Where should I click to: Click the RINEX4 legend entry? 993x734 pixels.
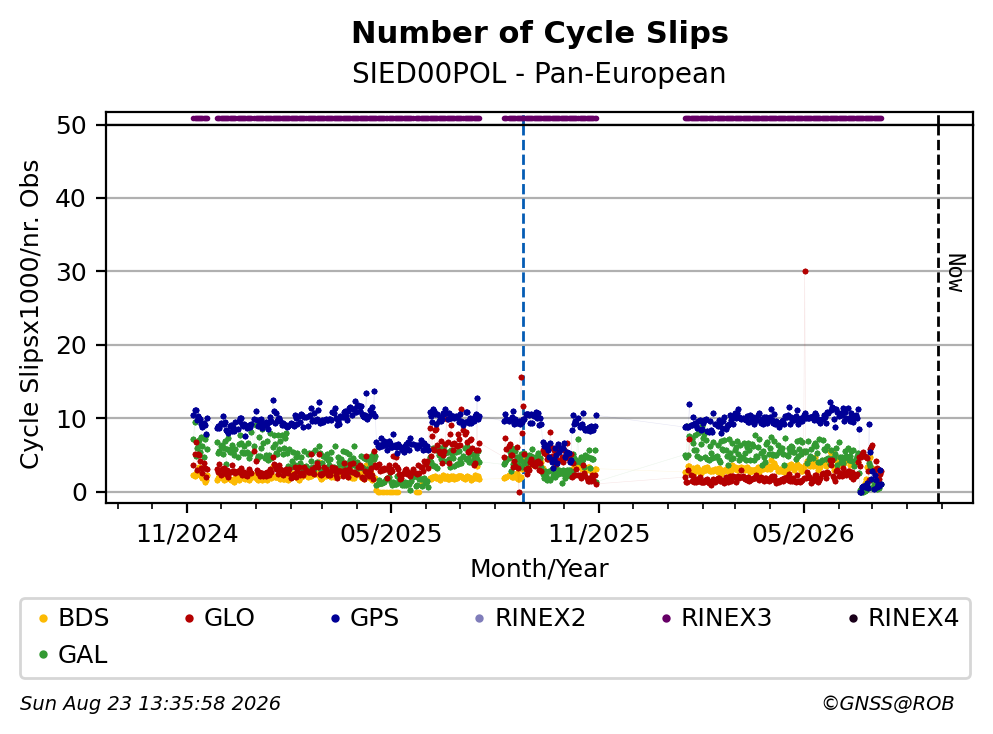(x=903, y=617)
